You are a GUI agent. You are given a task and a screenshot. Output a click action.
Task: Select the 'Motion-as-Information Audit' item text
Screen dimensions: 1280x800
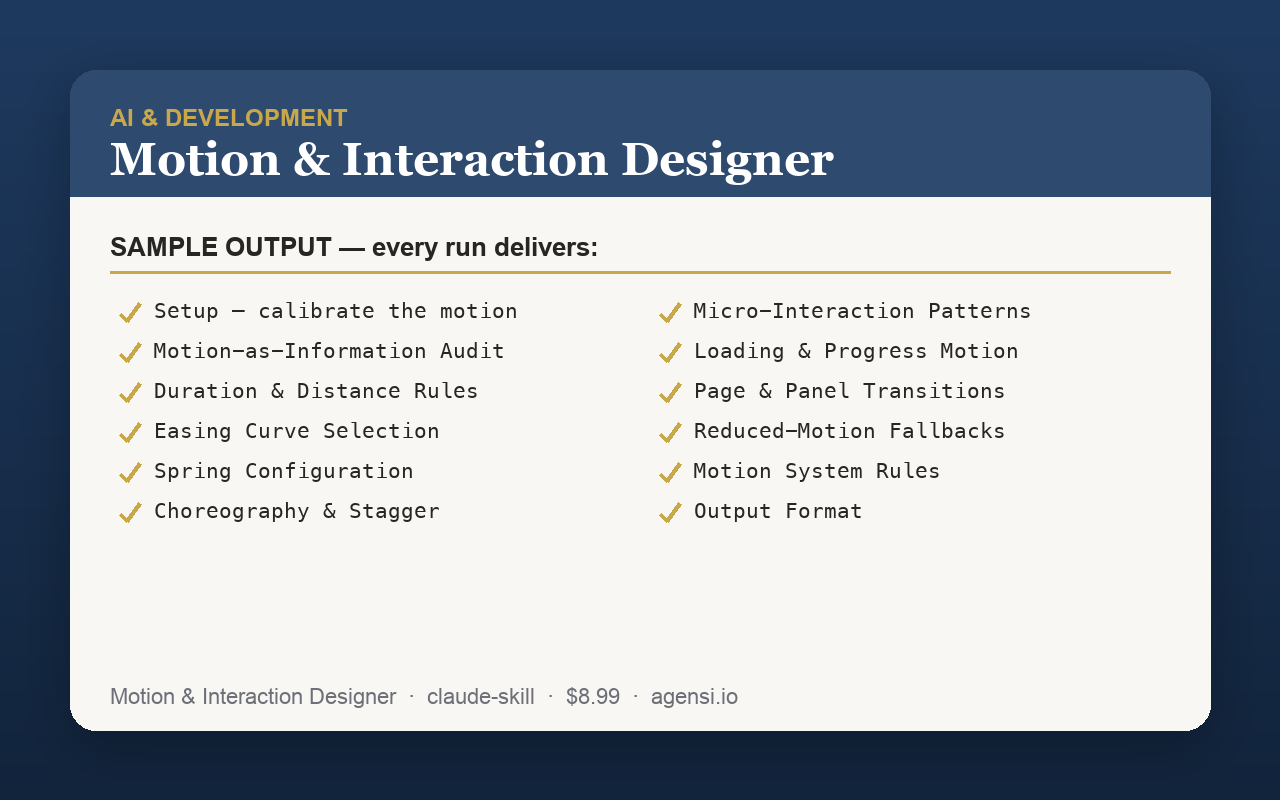[329, 351]
